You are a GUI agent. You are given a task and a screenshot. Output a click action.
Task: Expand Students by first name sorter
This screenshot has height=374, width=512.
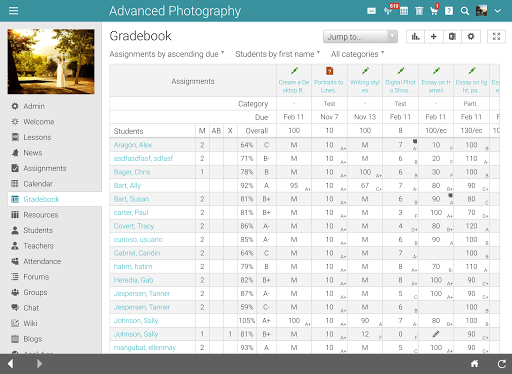pos(277,54)
